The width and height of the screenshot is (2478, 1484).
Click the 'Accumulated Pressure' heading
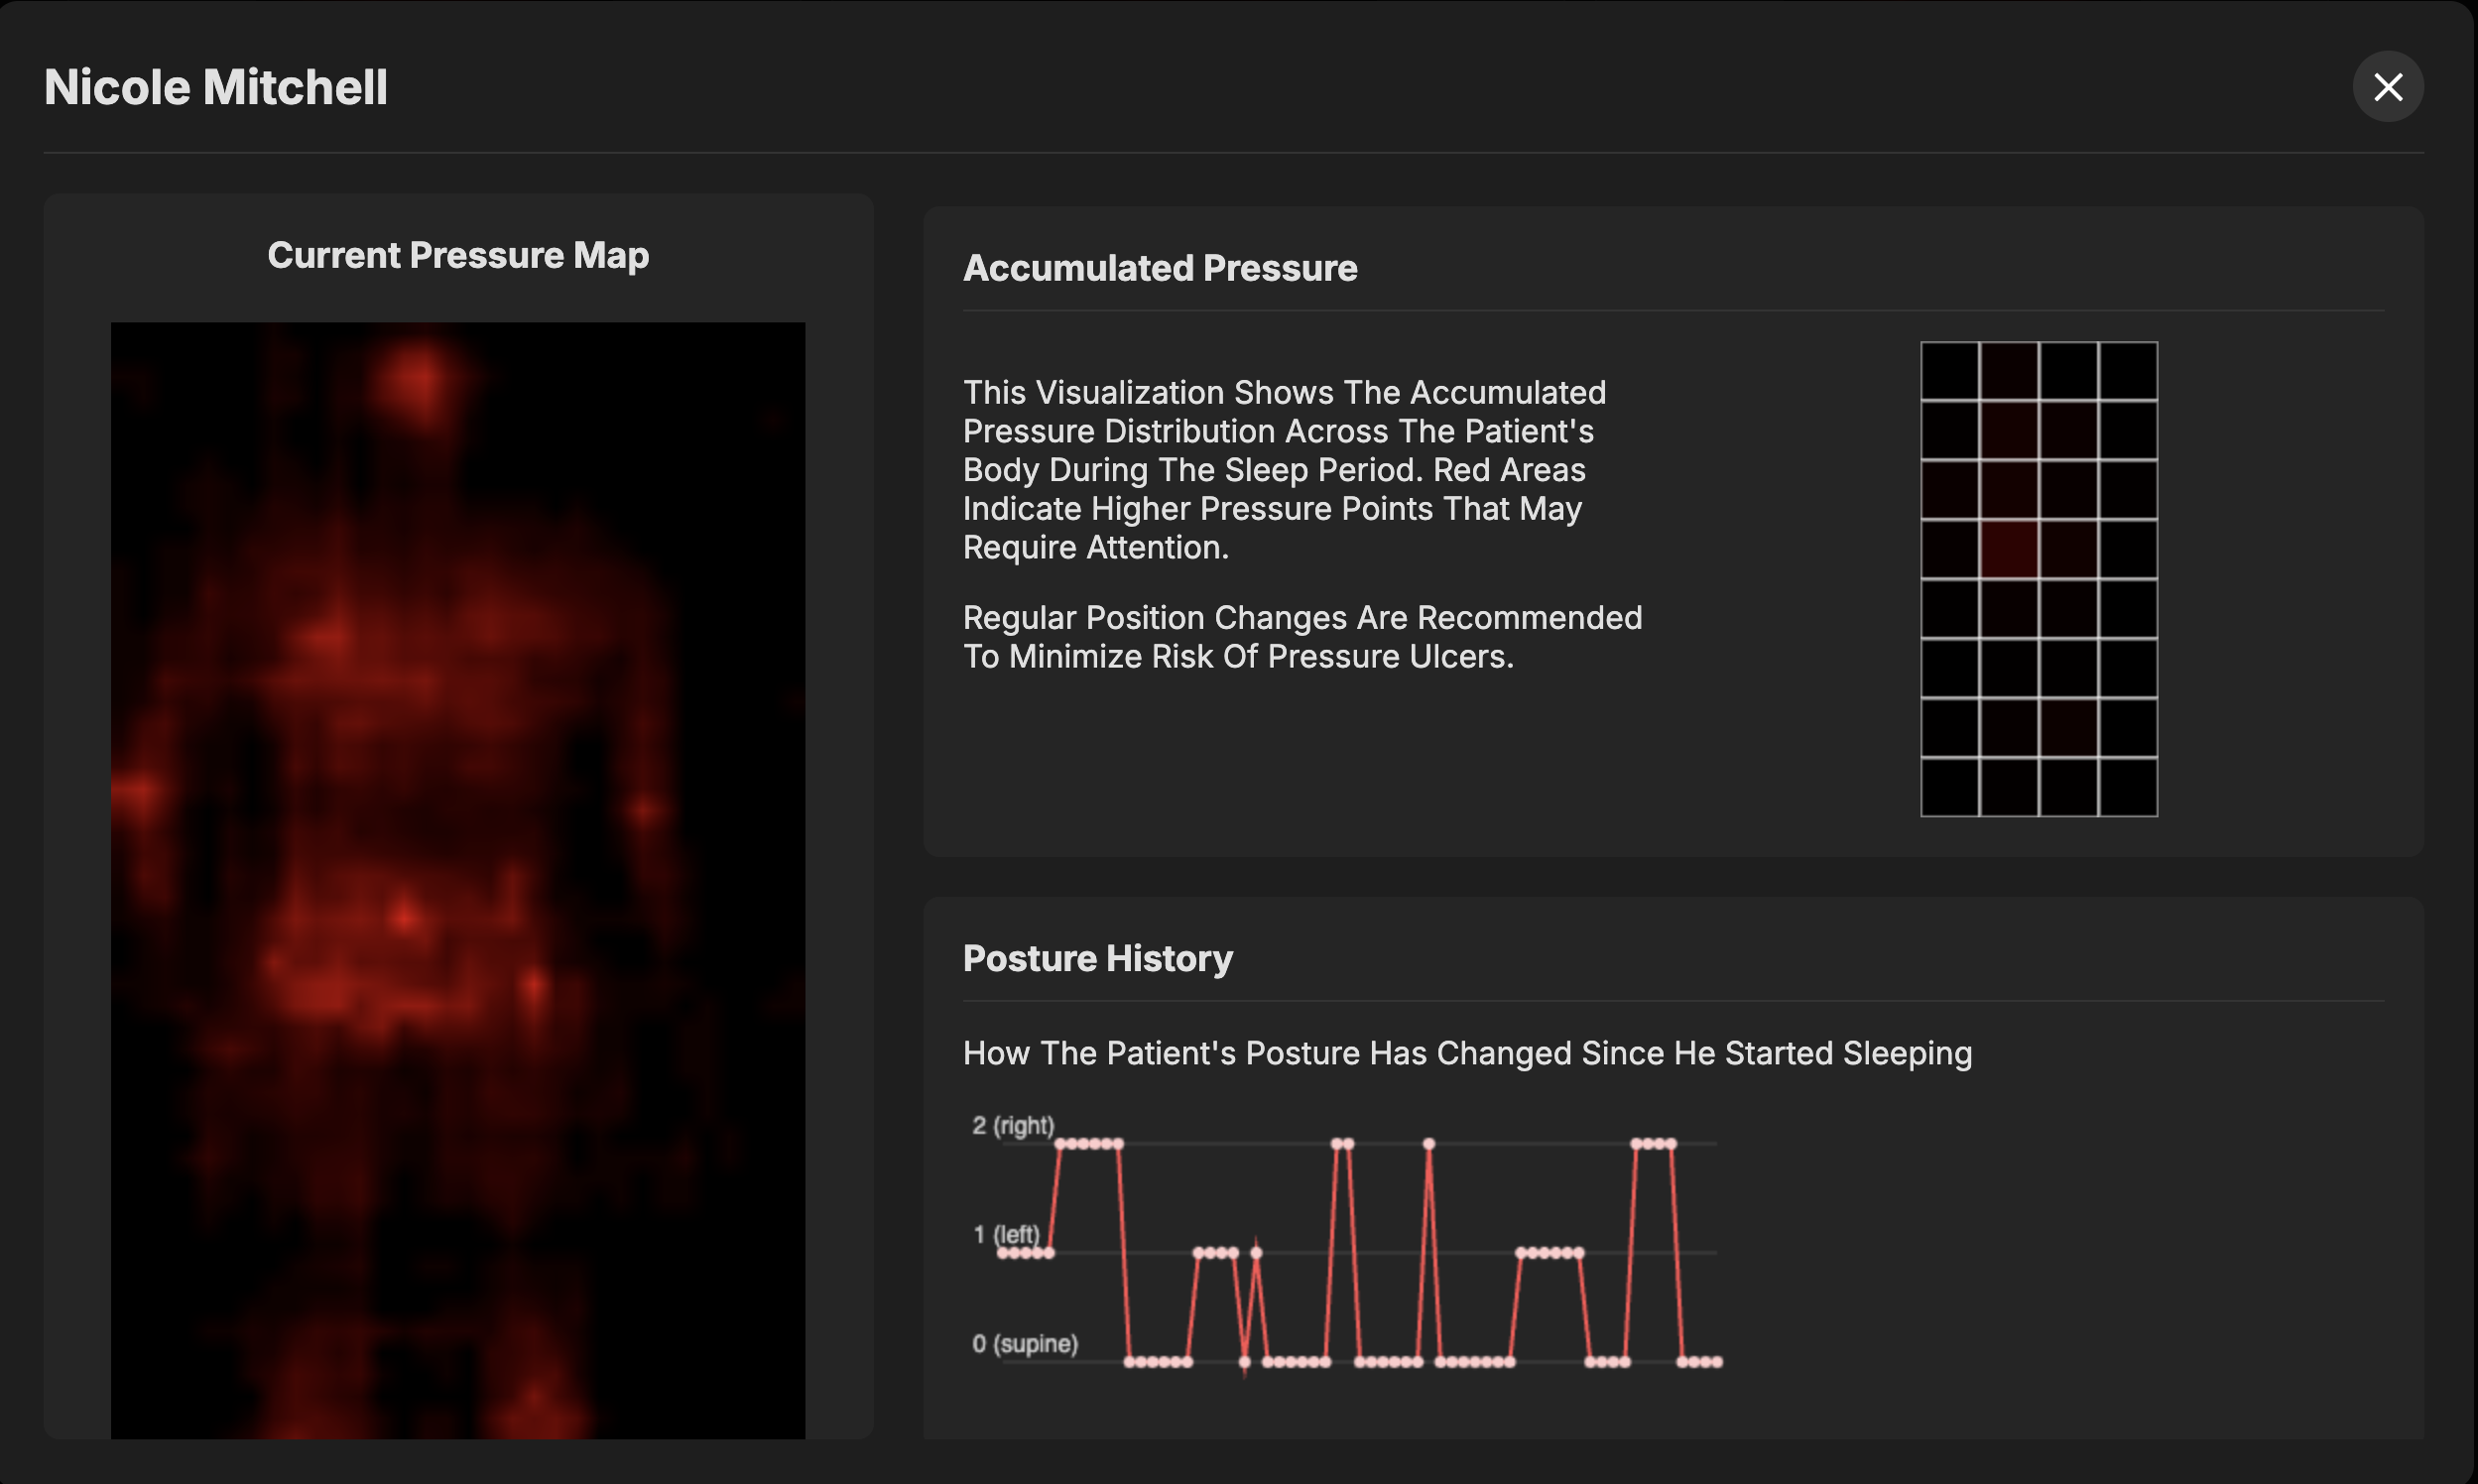click(x=1160, y=268)
